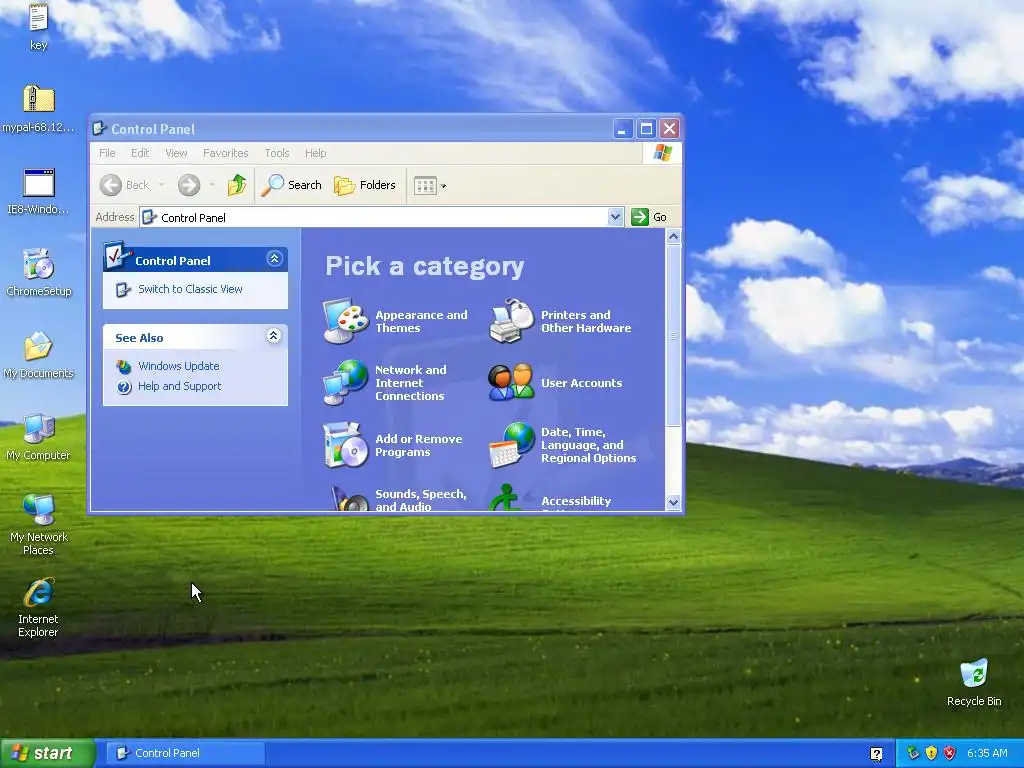This screenshot has height=768, width=1024.
Task: Open Printers and Other Hardware icon
Action: click(x=511, y=321)
